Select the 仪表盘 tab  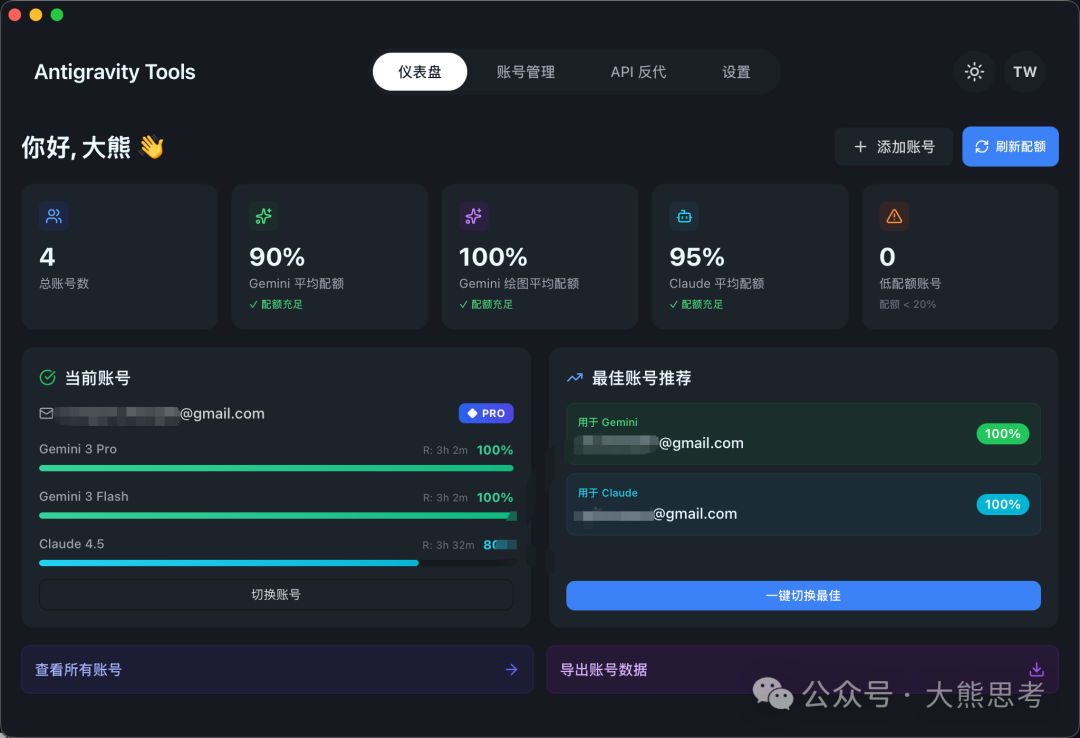point(419,72)
